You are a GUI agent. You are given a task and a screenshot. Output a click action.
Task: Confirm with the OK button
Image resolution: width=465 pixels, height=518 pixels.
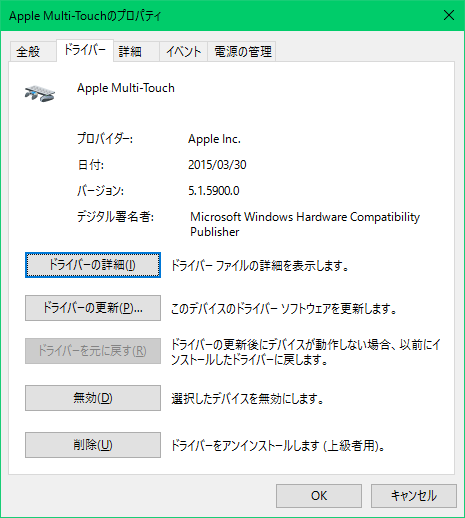(x=319, y=496)
